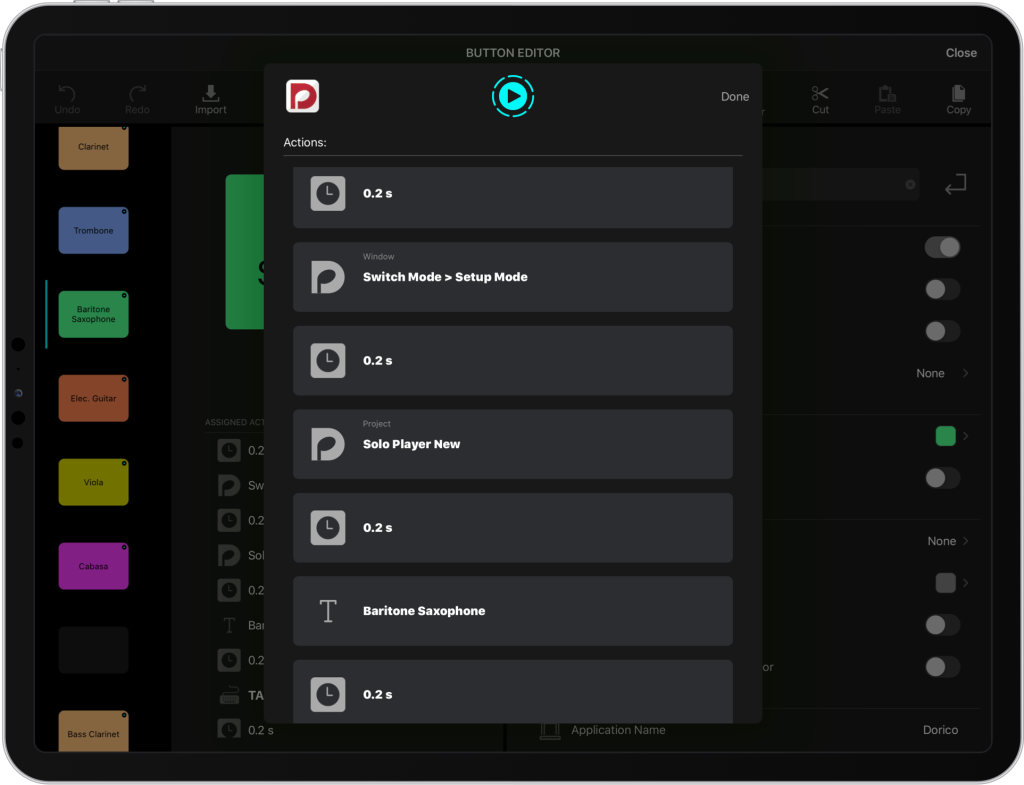Click the Undo icon in the toolbar
Viewport: 1024px width, 785px height.
coord(67,94)
